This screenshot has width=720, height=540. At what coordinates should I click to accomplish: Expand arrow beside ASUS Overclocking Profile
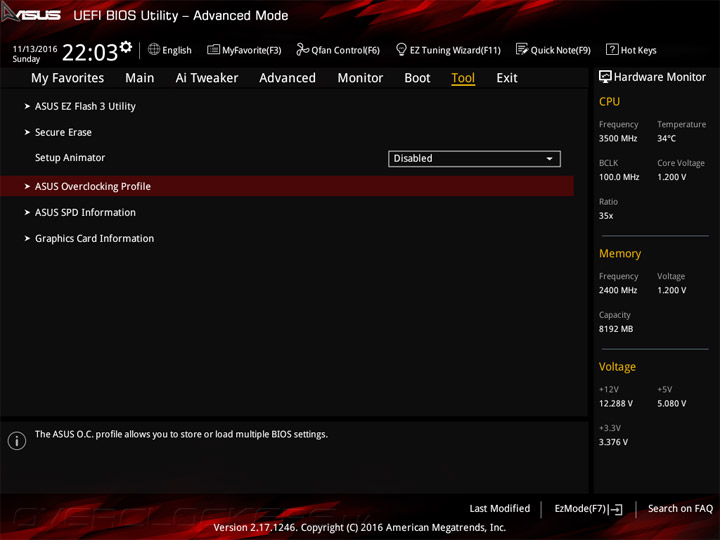tap(27, 186)
